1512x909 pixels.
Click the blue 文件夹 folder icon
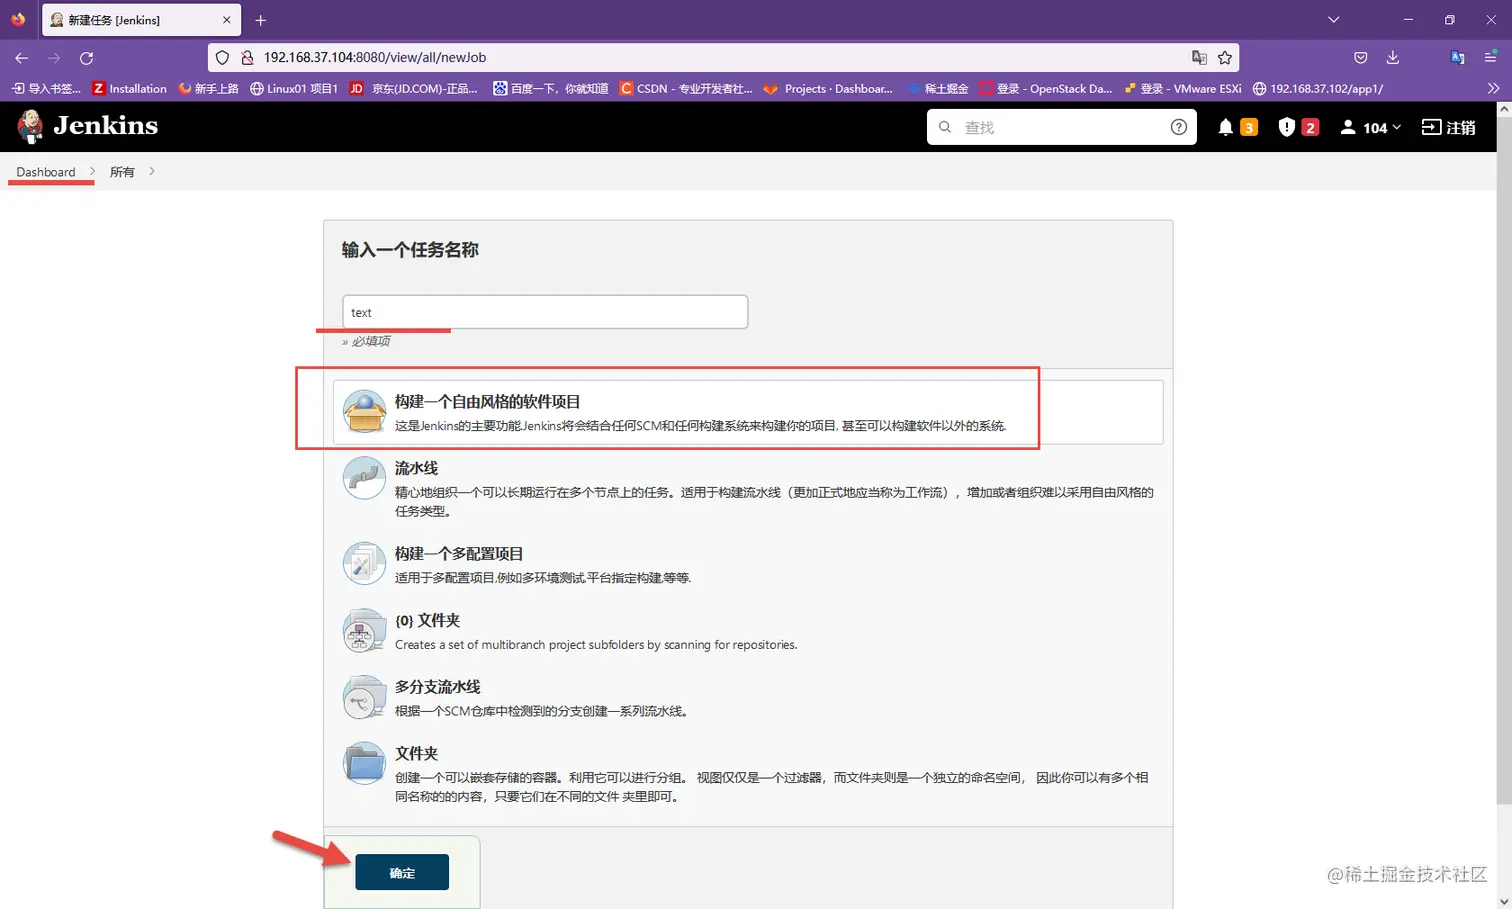click(x=363, y=763)
